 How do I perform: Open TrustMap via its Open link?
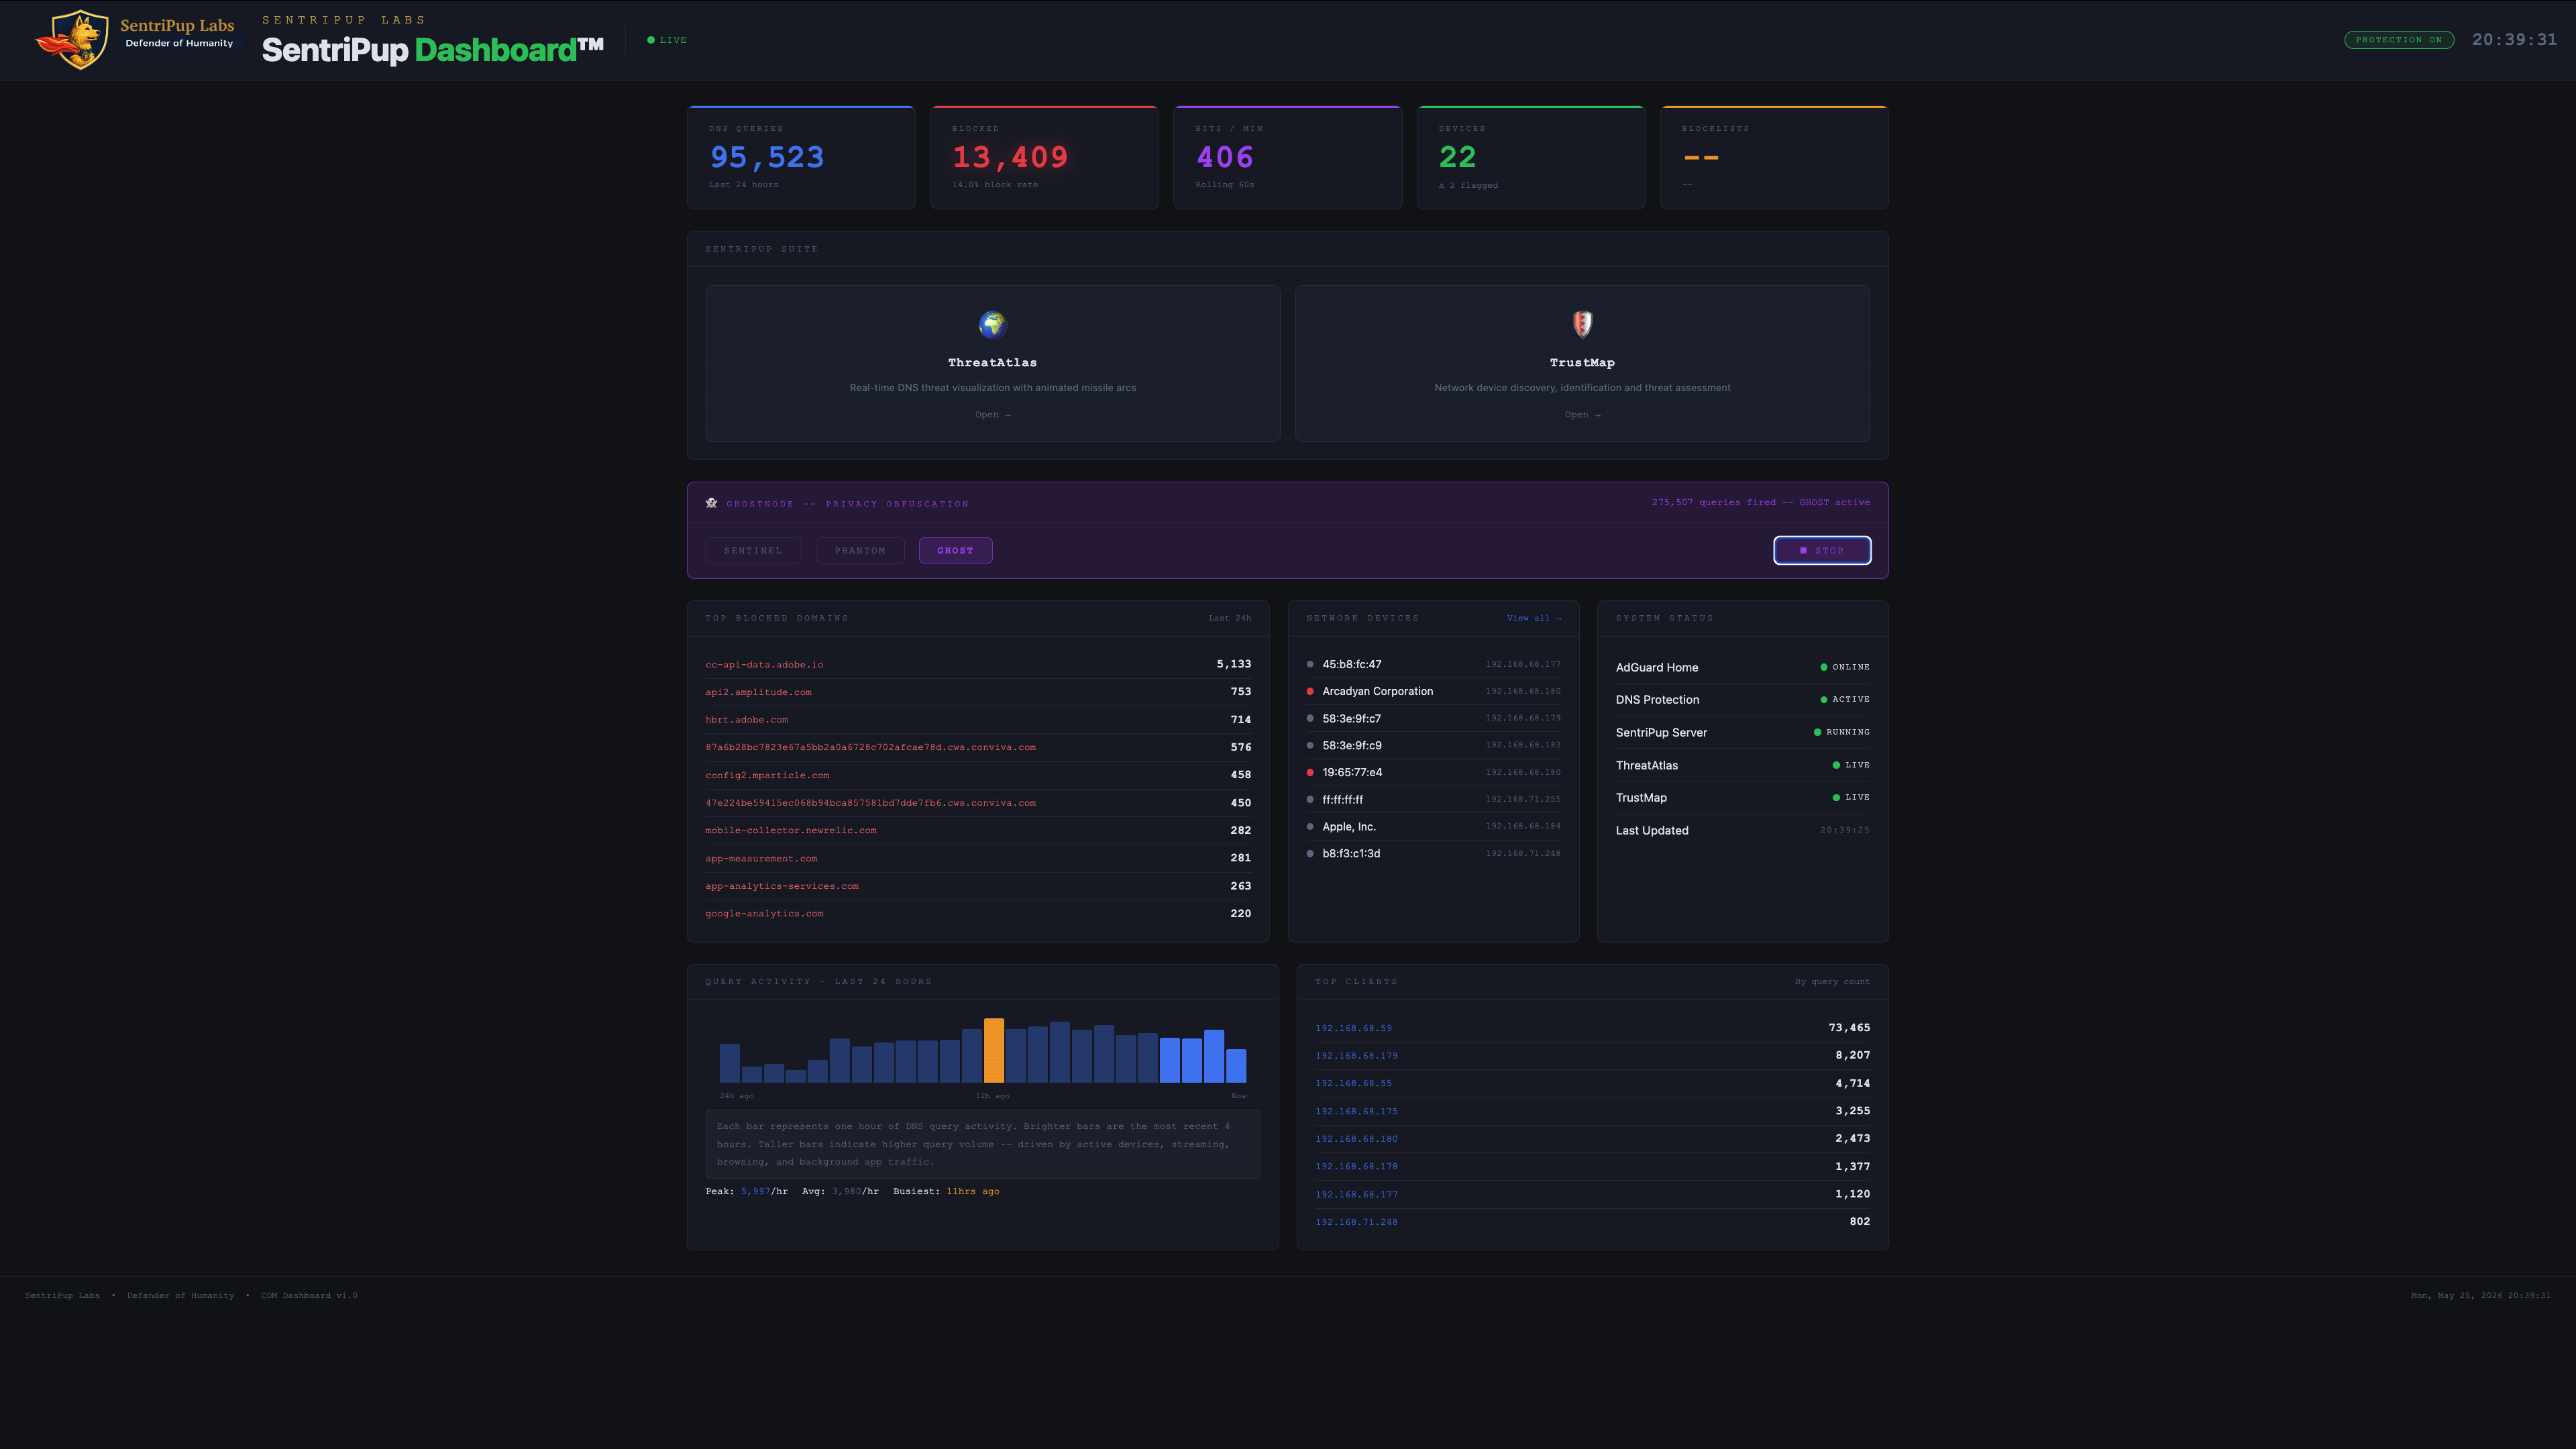[x=1582, y=414]
